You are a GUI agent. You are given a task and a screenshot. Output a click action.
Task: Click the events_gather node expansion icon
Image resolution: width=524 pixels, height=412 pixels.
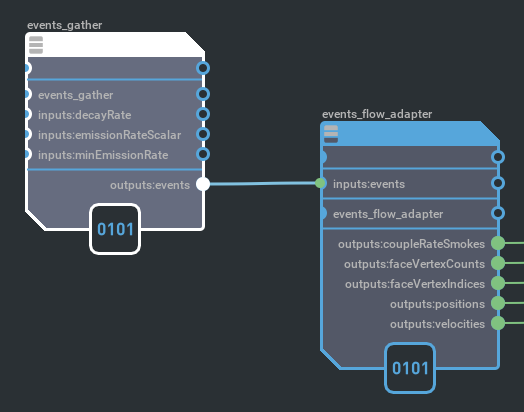click(36, 45)
